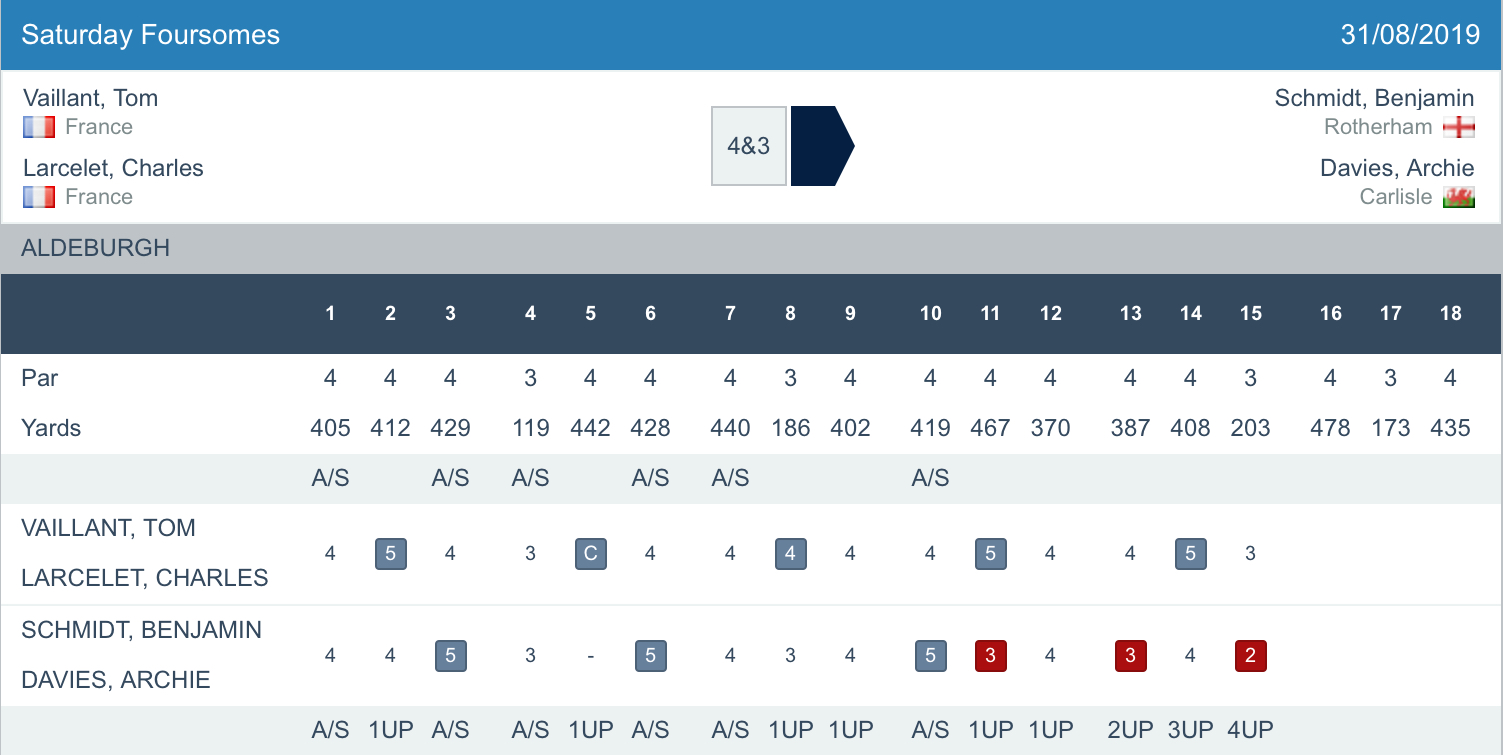Click Schmidt's bogey 5 badge on hole 10

pos(930,656)
